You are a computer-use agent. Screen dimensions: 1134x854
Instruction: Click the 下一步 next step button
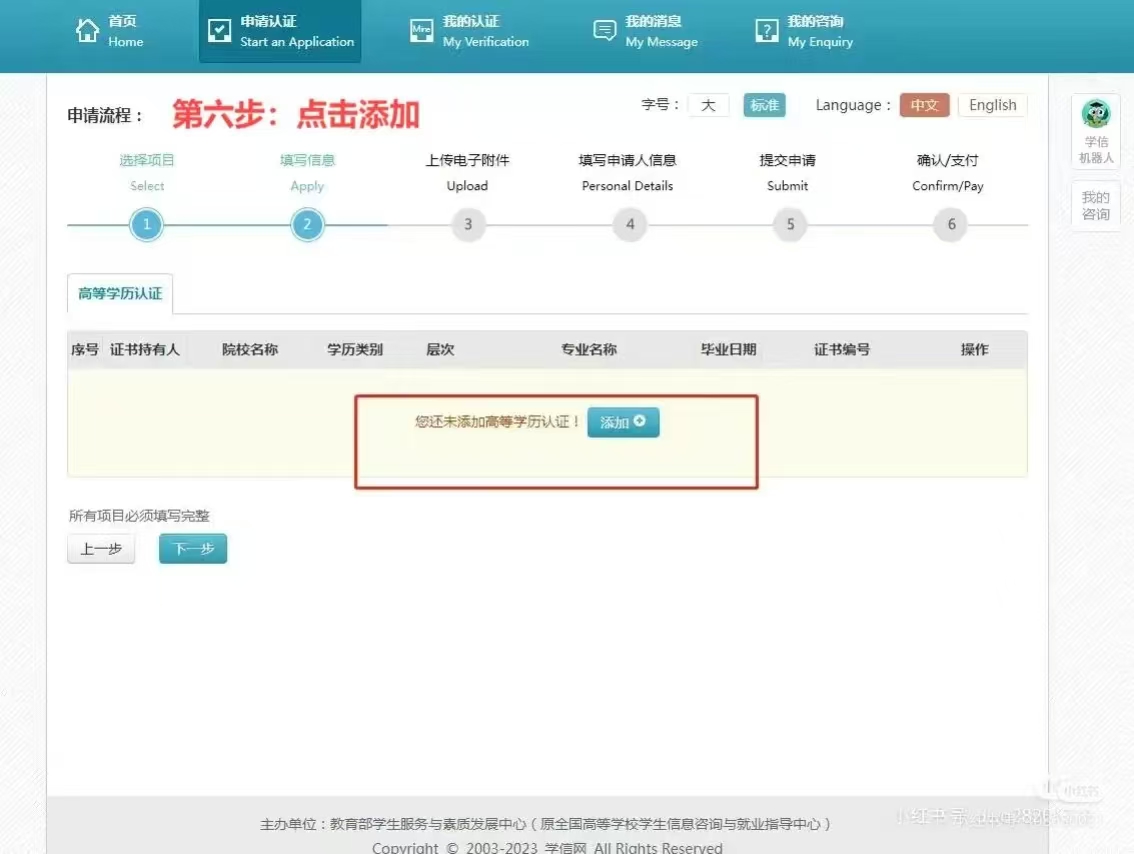click(x=193, y=549)
